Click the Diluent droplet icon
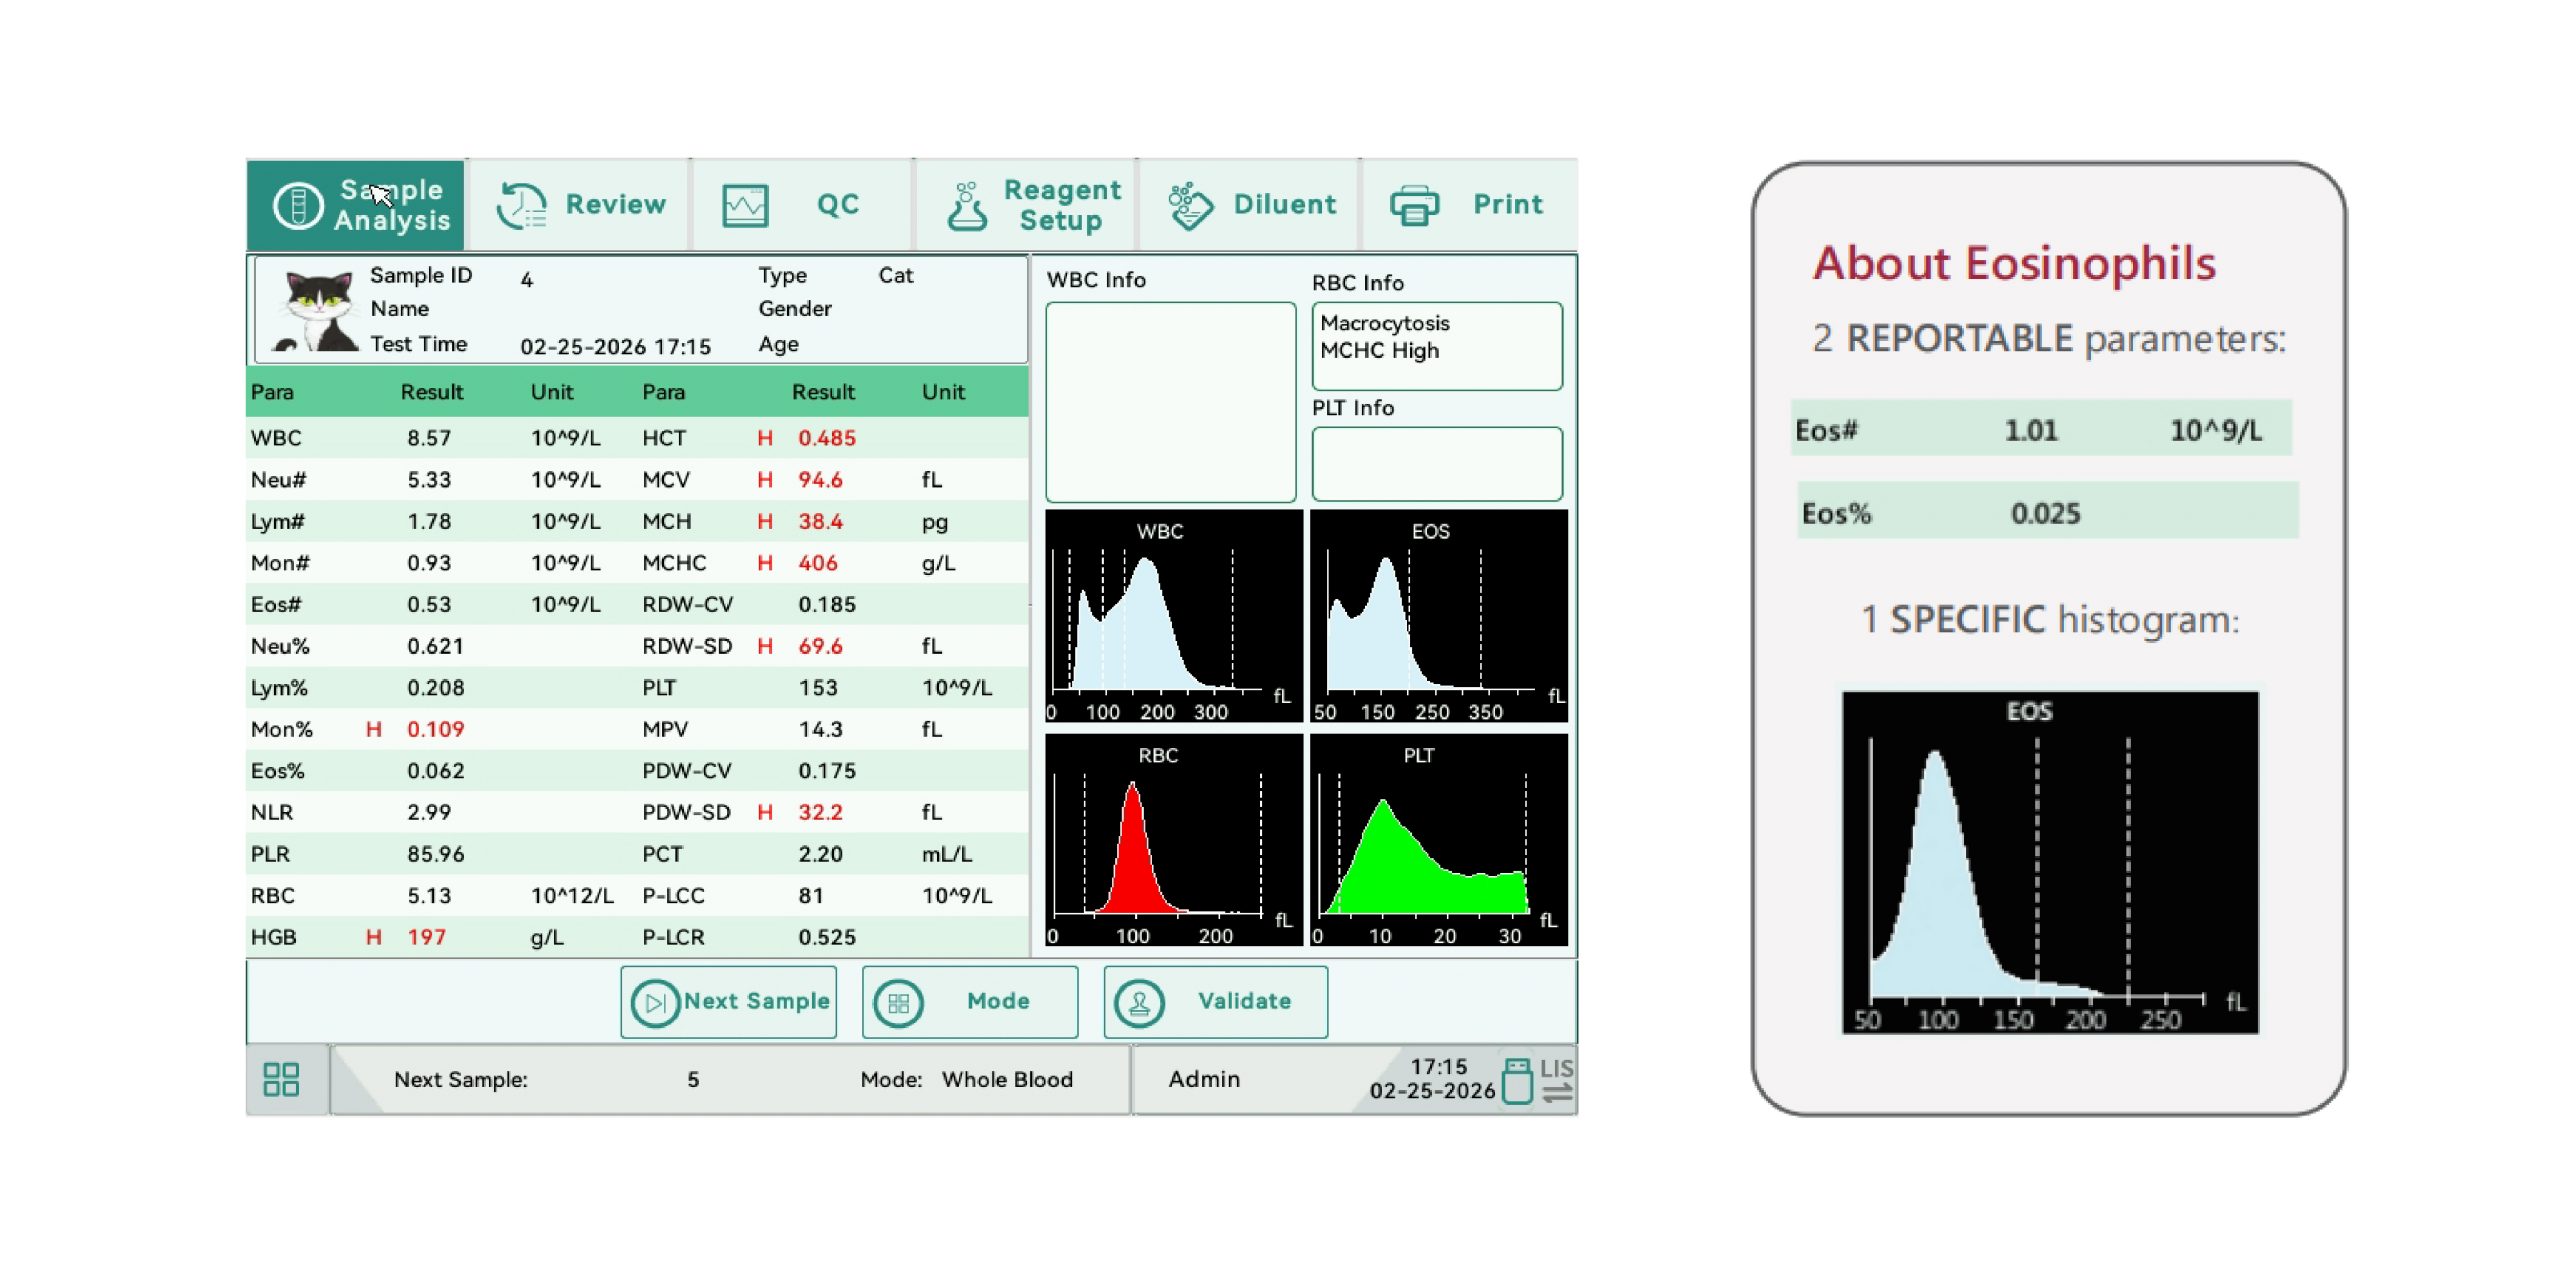This screenshot has width=2560, height=1280. pyautogui.click(x=1190, y=206)
